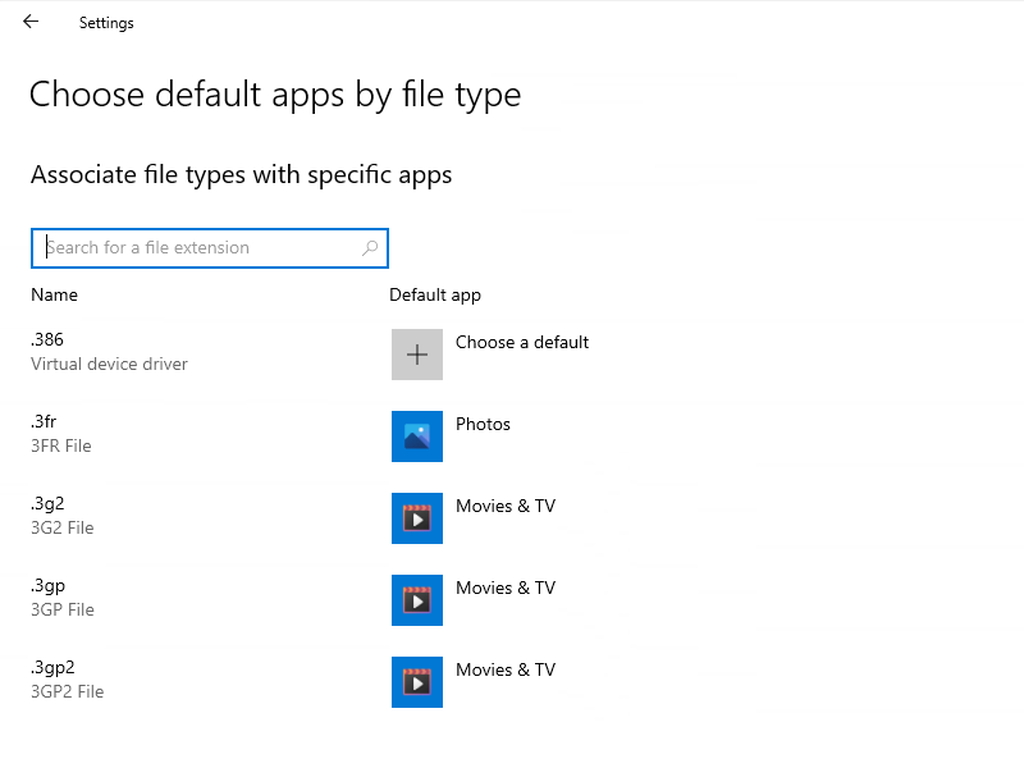Click Movies & TV icon for .3g2

[x=417, y=518]
